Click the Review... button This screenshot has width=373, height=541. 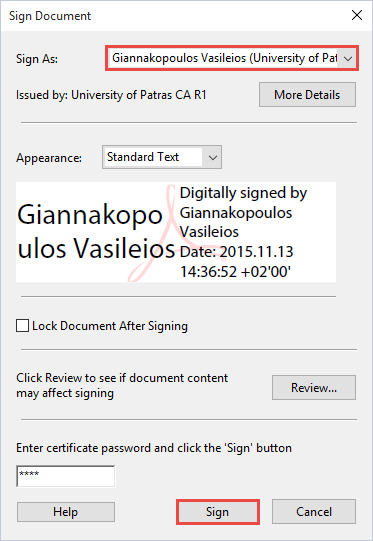coord(314,387)
